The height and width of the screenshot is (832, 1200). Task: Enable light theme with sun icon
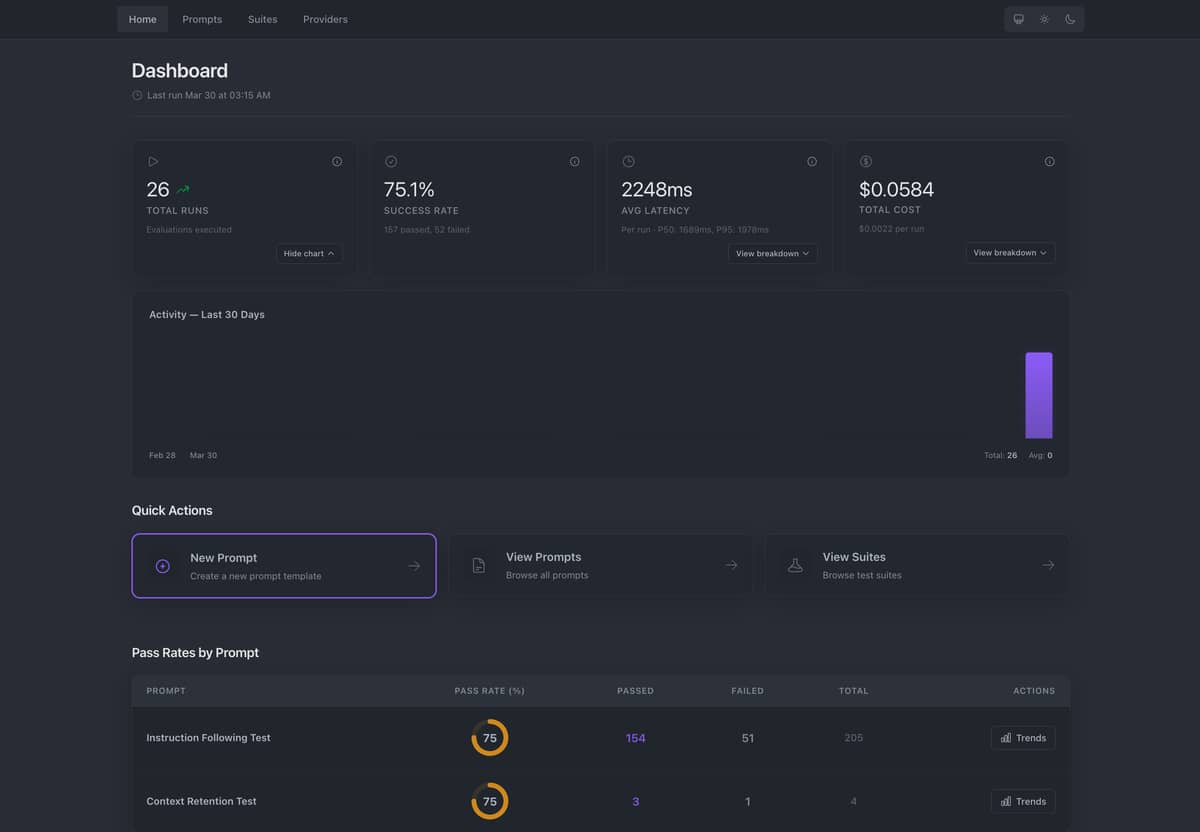pos(1044,19)
